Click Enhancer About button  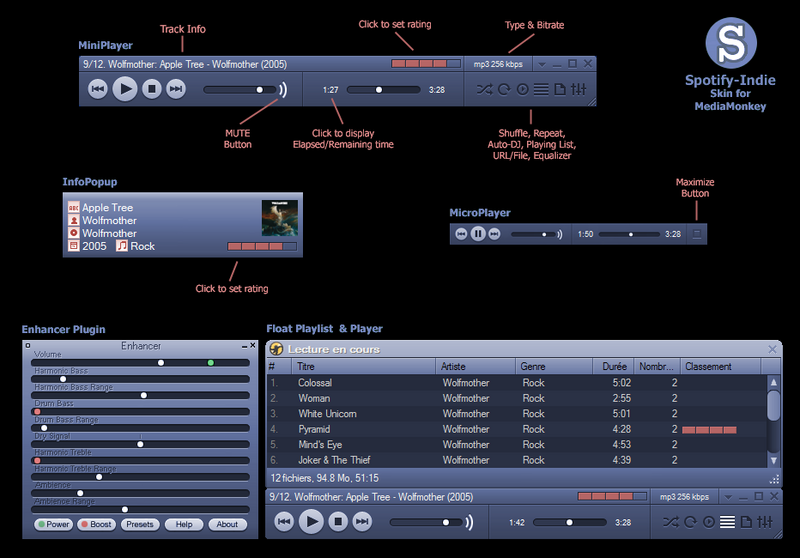227,524
